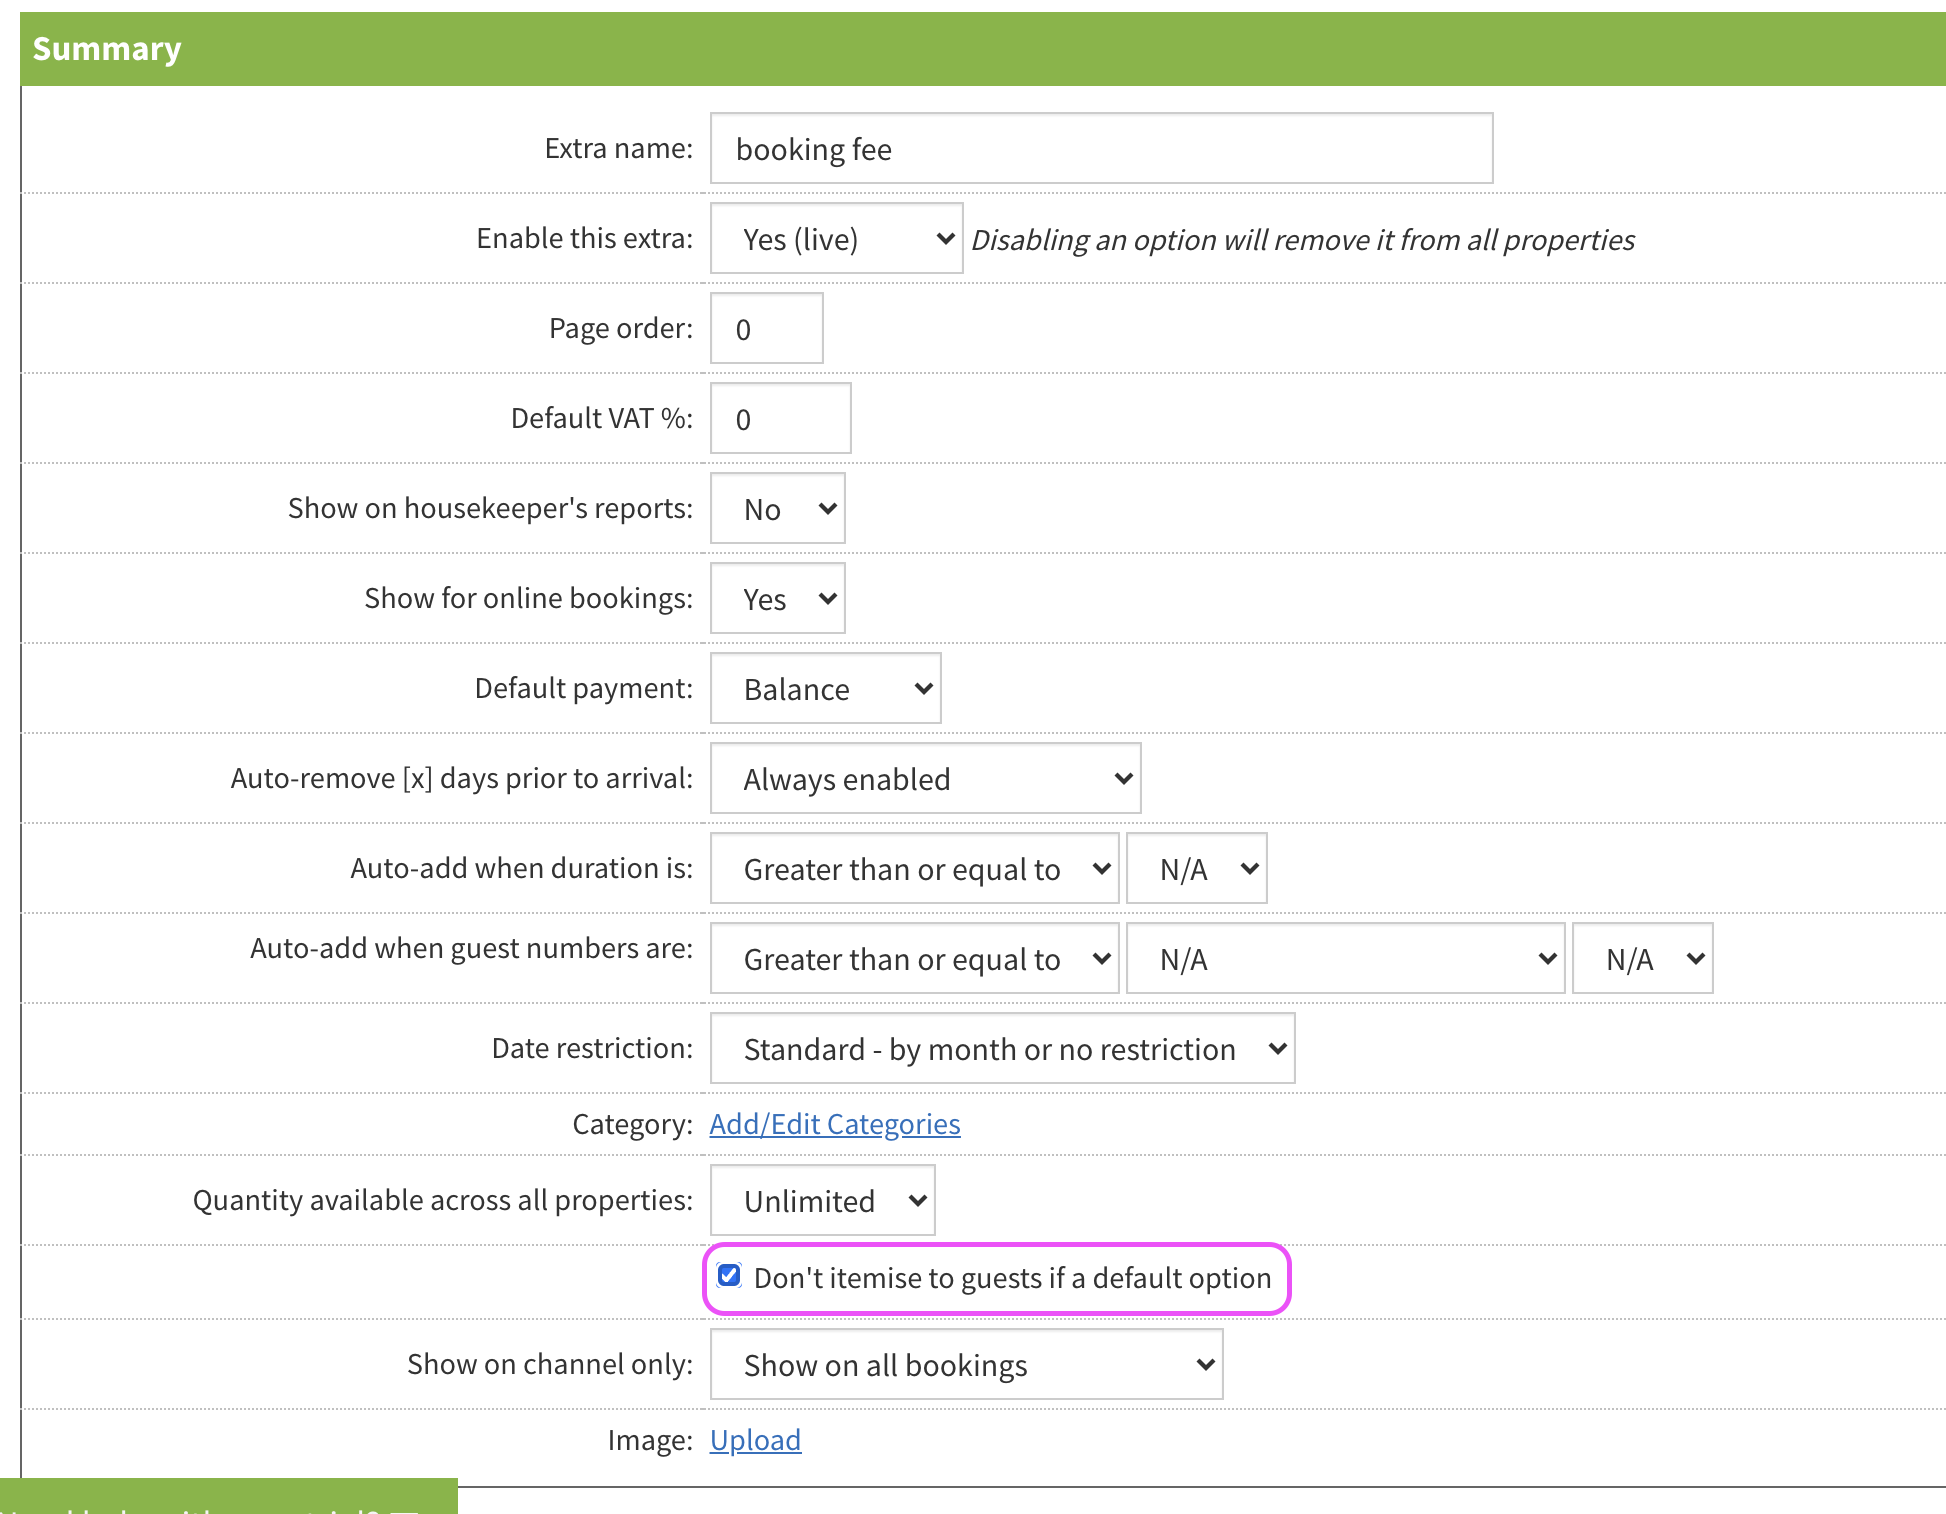The image size is (1946, 1514).
Task: Open guest numbers comparison operator dropdown
Action: point(914,959)
